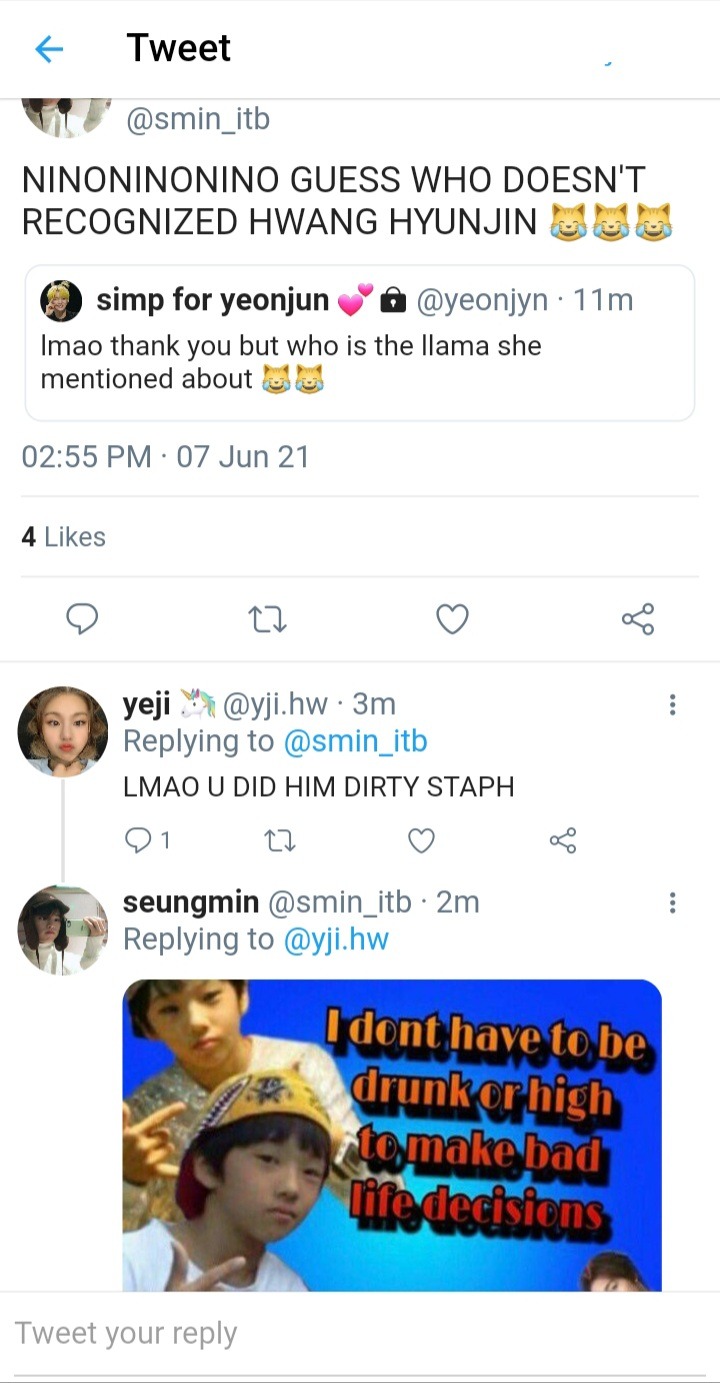This screenshot has width=720, height=1383.
Task: Open reply thread on yeji's tweet
Action: [146, 841]
